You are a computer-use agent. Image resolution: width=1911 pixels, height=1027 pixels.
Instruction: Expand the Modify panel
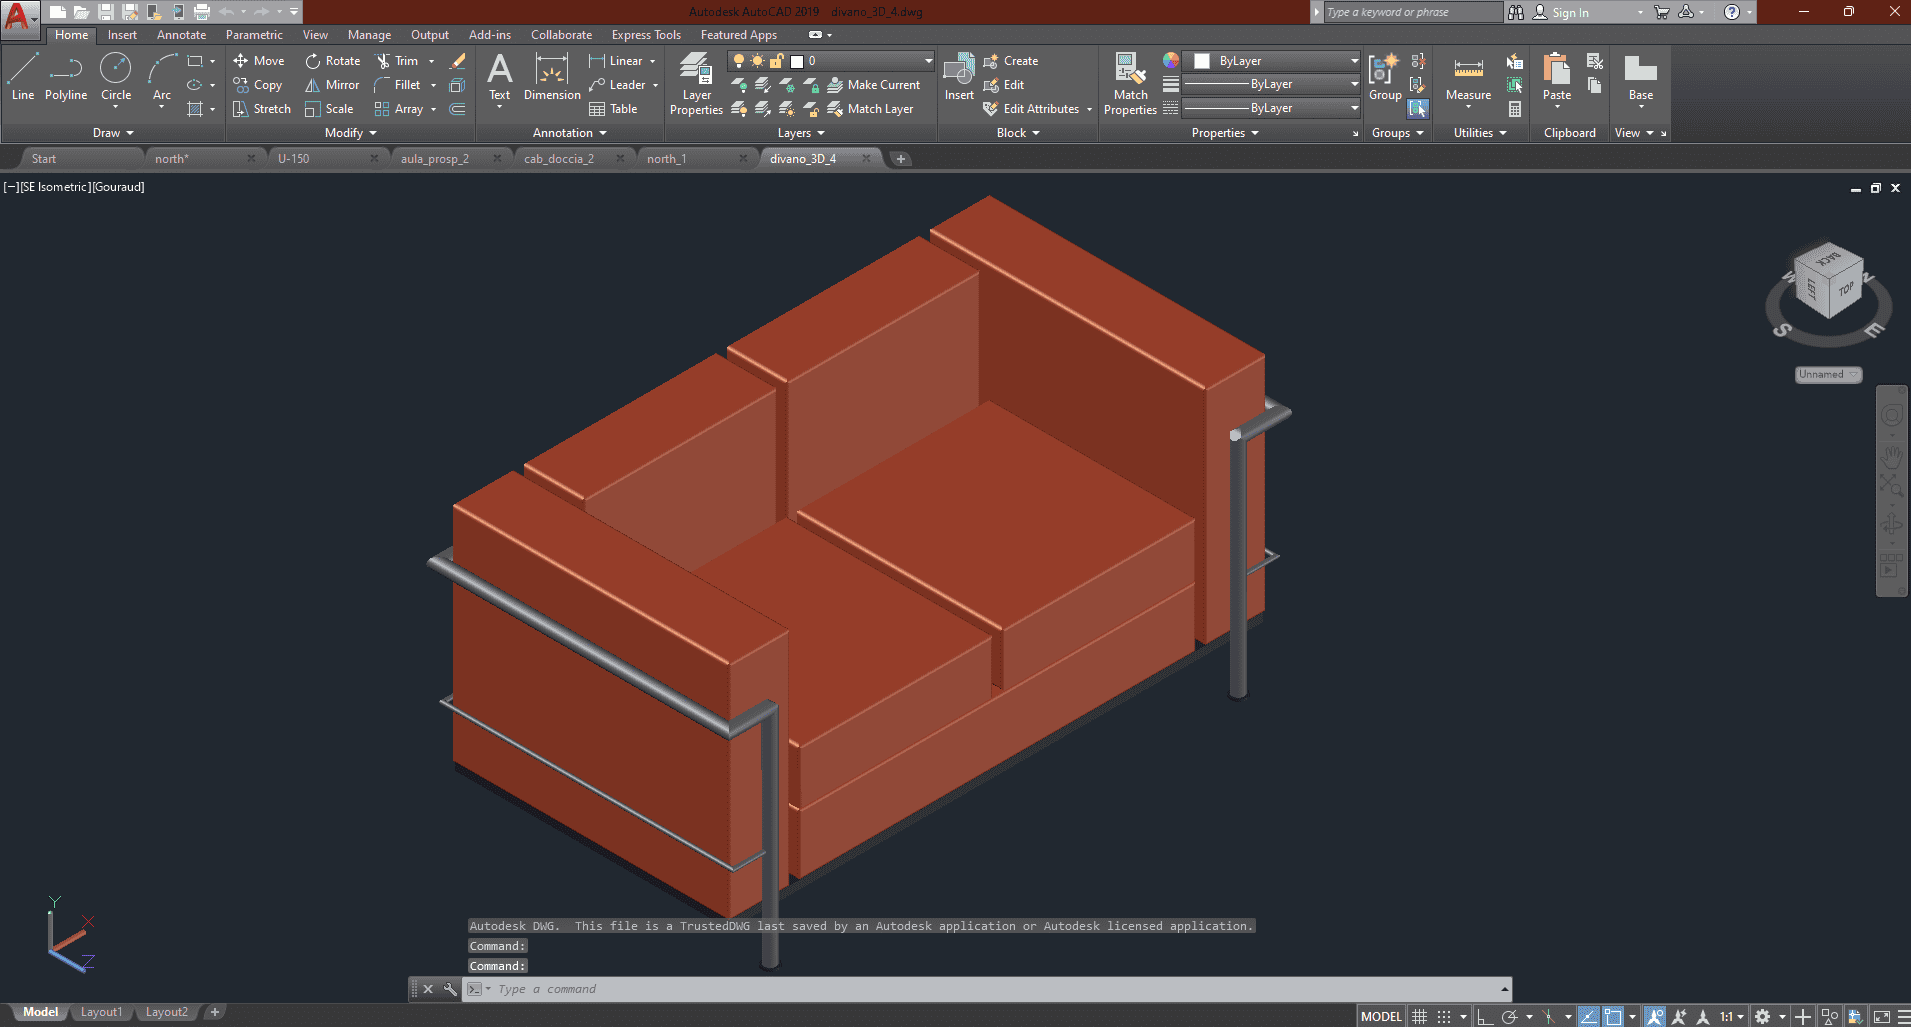tap(350, 133)
